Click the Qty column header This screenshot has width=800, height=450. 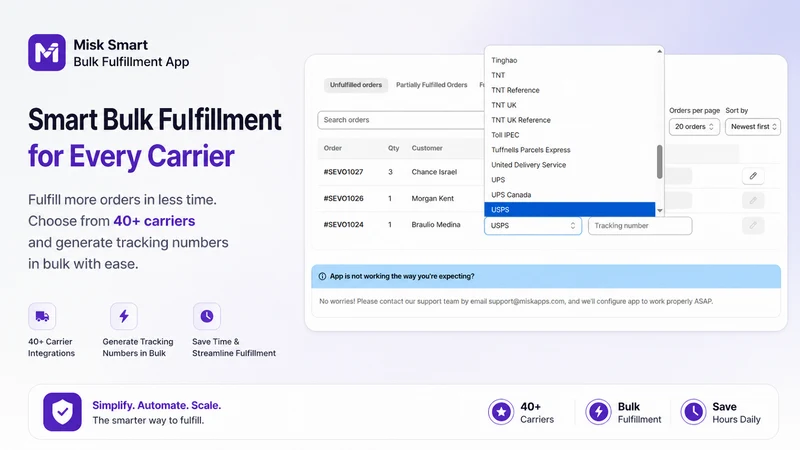[393, 148]
